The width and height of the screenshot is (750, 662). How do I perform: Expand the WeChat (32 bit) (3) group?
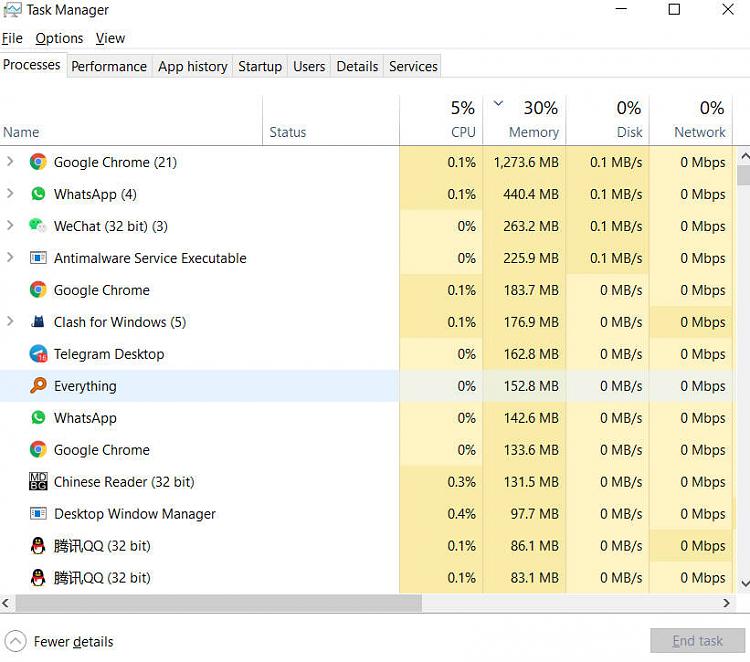(10, 225)
